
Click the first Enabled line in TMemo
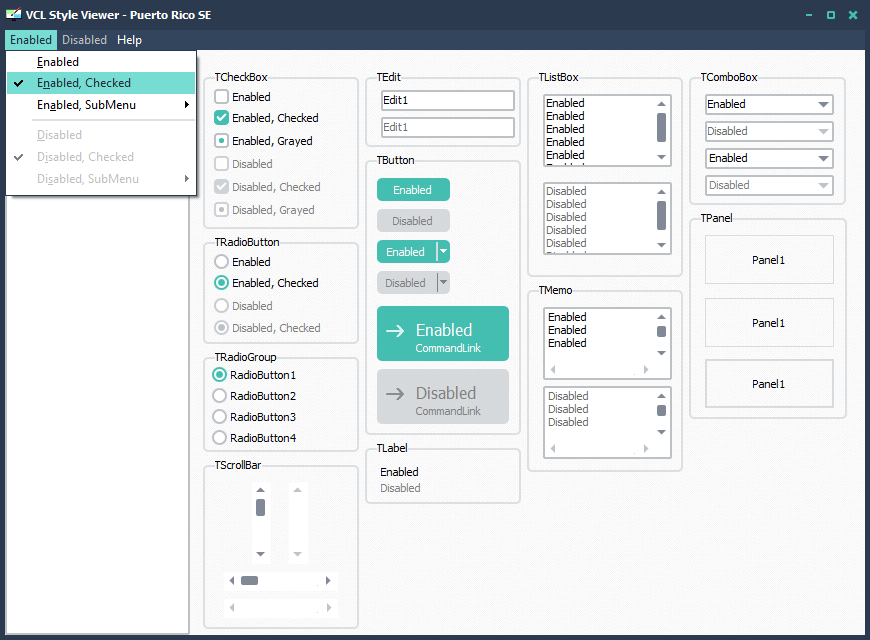click(567, 317)
